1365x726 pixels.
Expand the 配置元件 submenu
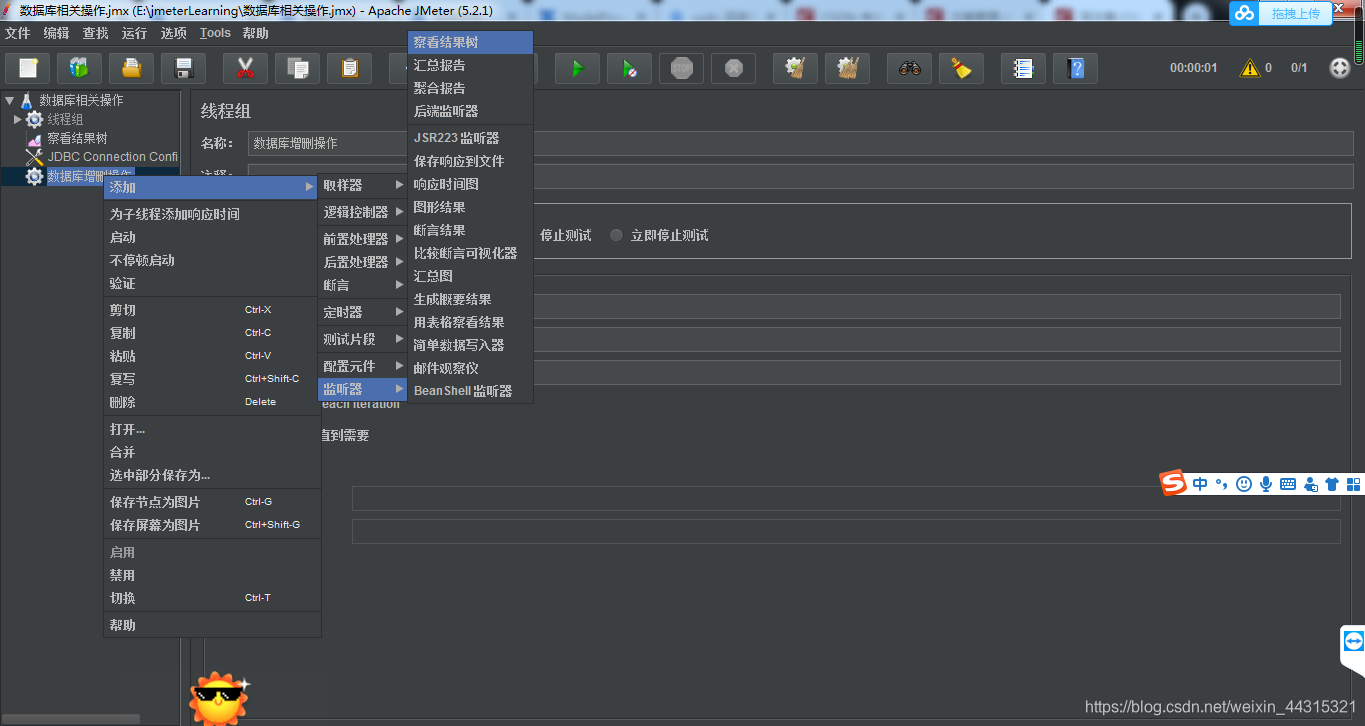tap(362, 366)
